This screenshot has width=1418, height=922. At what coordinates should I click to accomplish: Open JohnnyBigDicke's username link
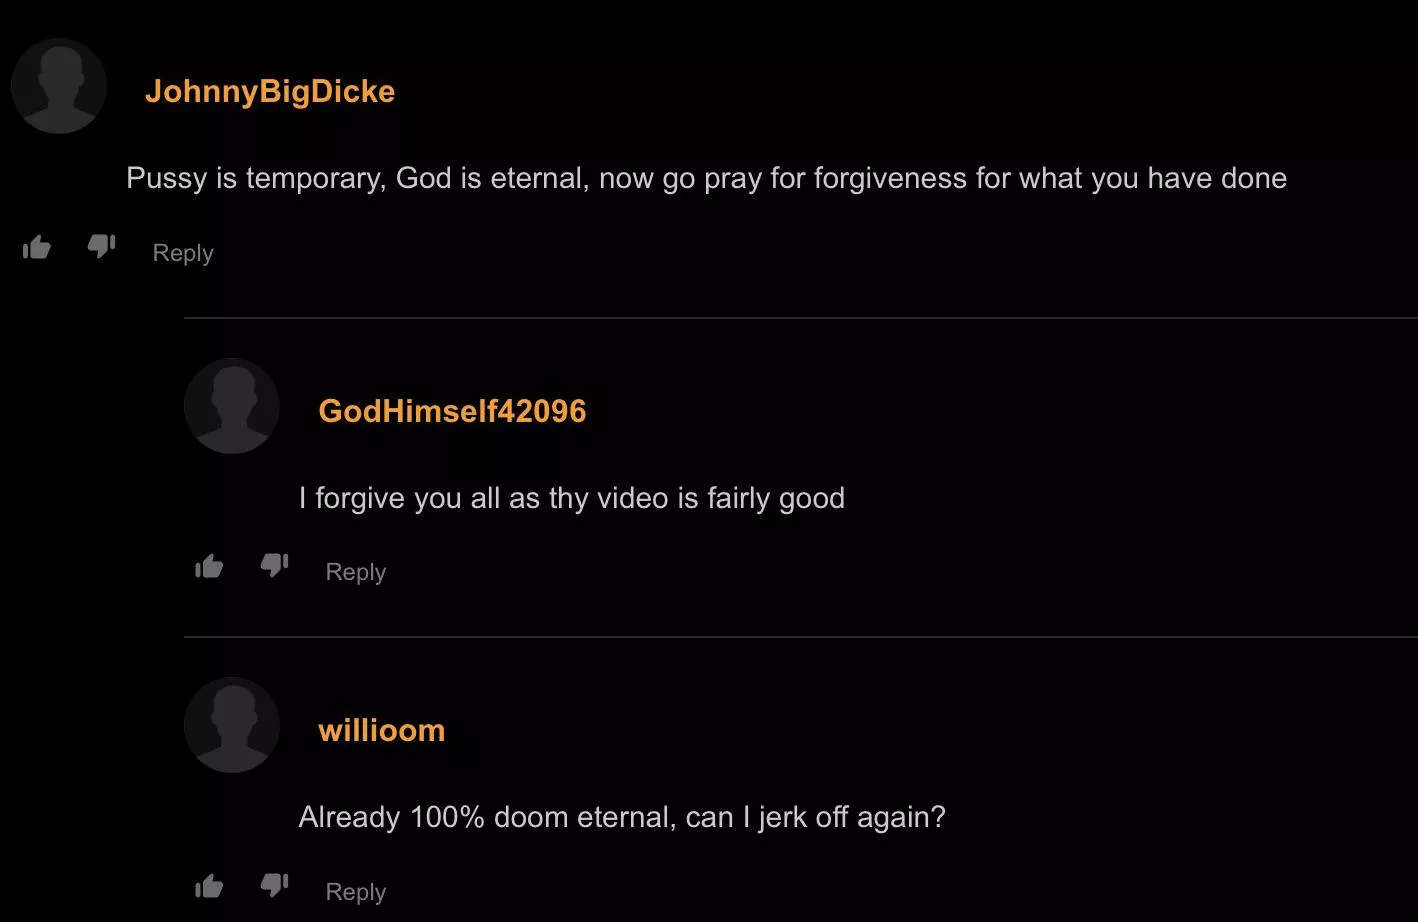click(x=271, y=91)
